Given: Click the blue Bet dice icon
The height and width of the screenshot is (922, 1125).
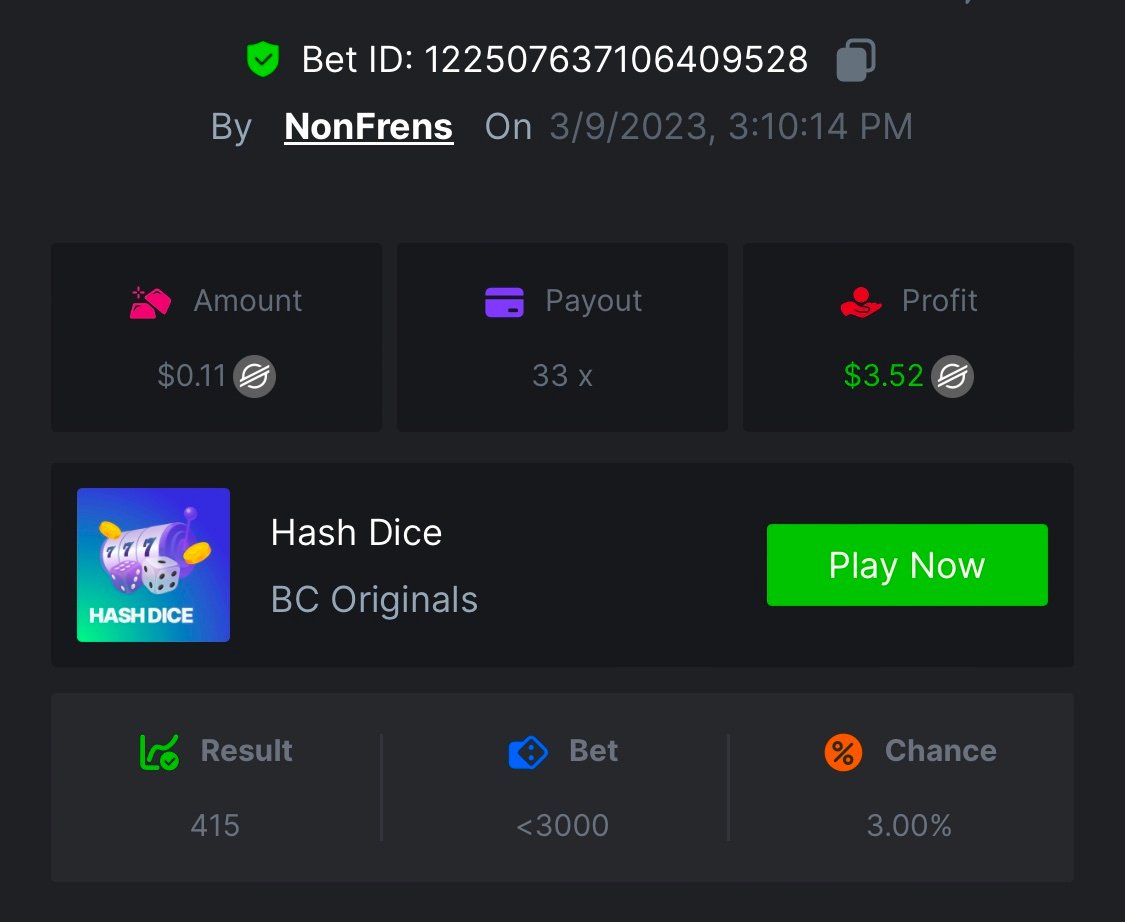Looking at the screenshot, I should (x=528, y=752).
